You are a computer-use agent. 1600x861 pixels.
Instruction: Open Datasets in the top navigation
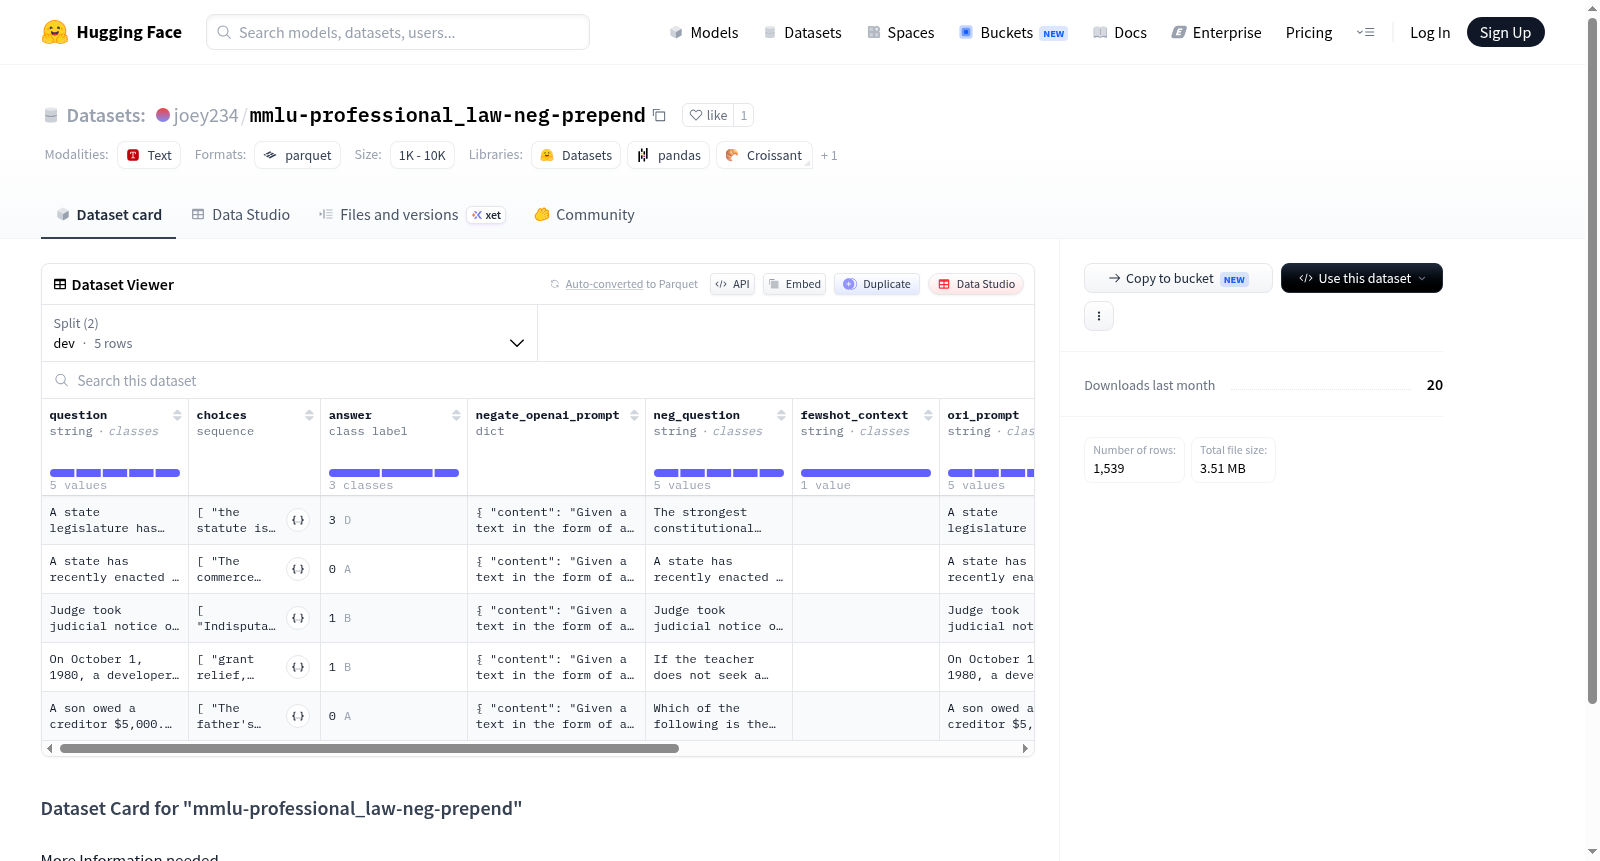[x=802, y=32]
